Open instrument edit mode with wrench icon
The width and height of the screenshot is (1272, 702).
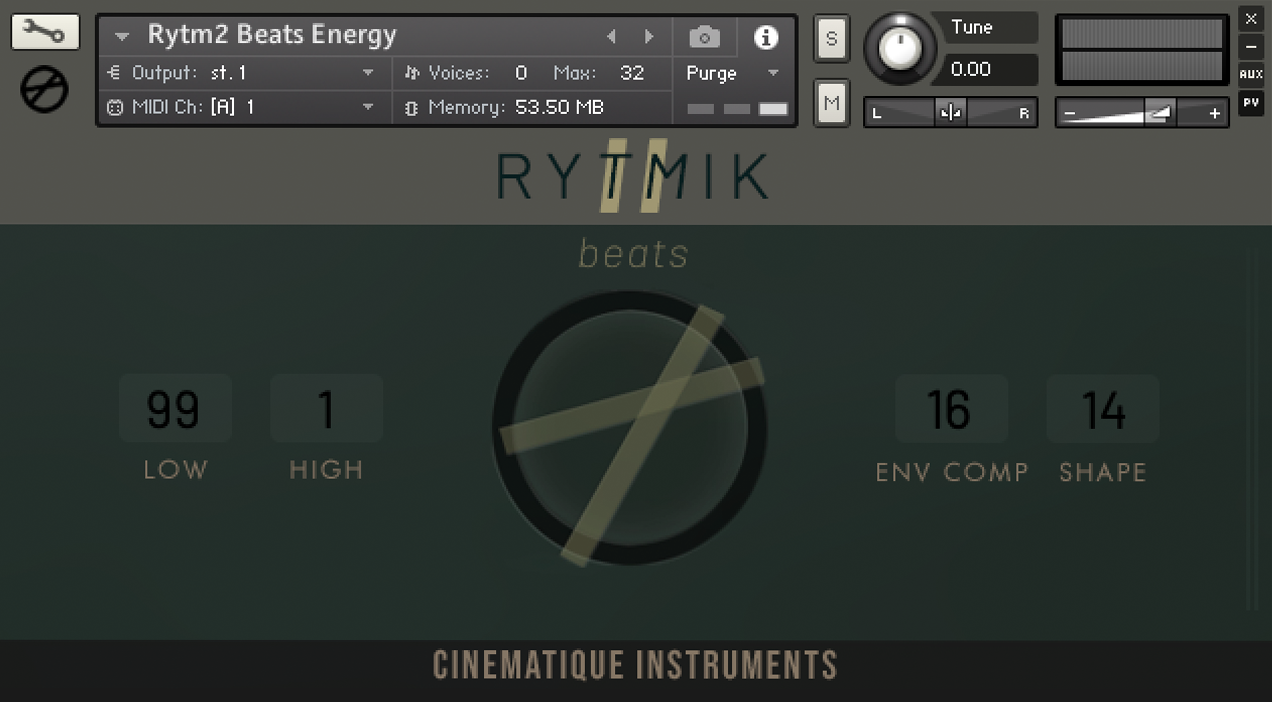[45, 32]
